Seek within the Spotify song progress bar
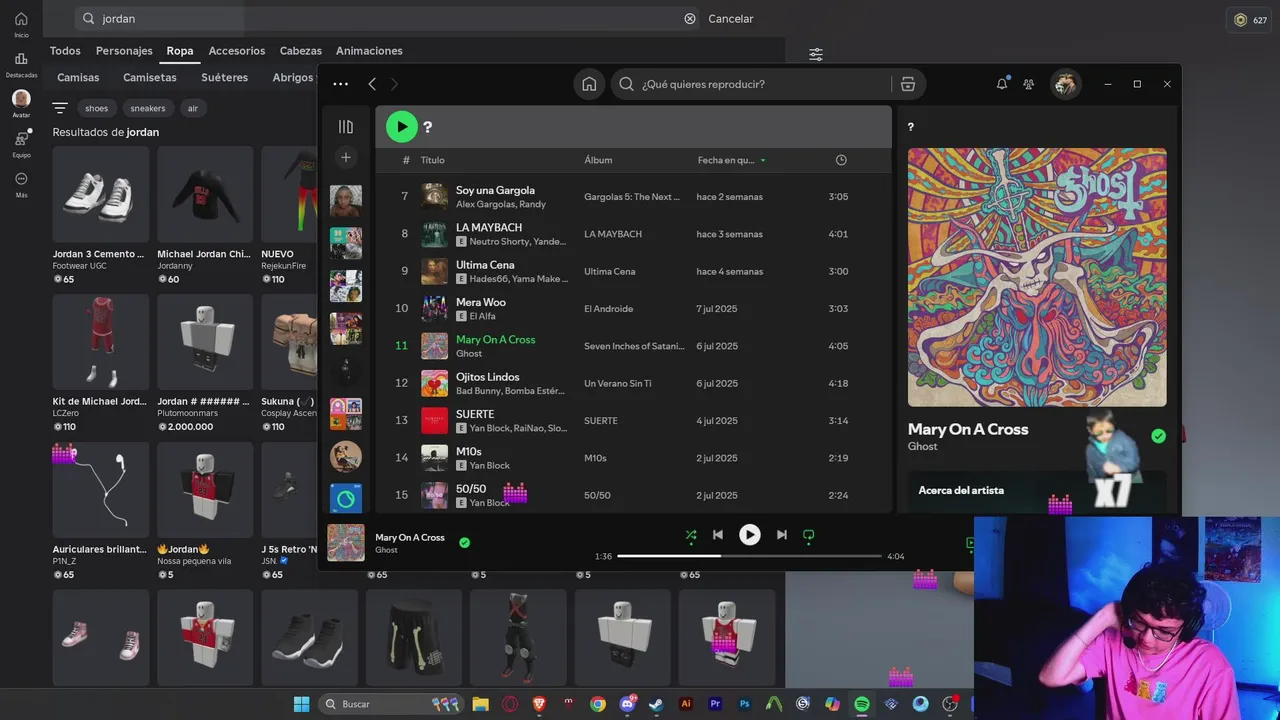1280x720 pixels. [x=750, y=556]
